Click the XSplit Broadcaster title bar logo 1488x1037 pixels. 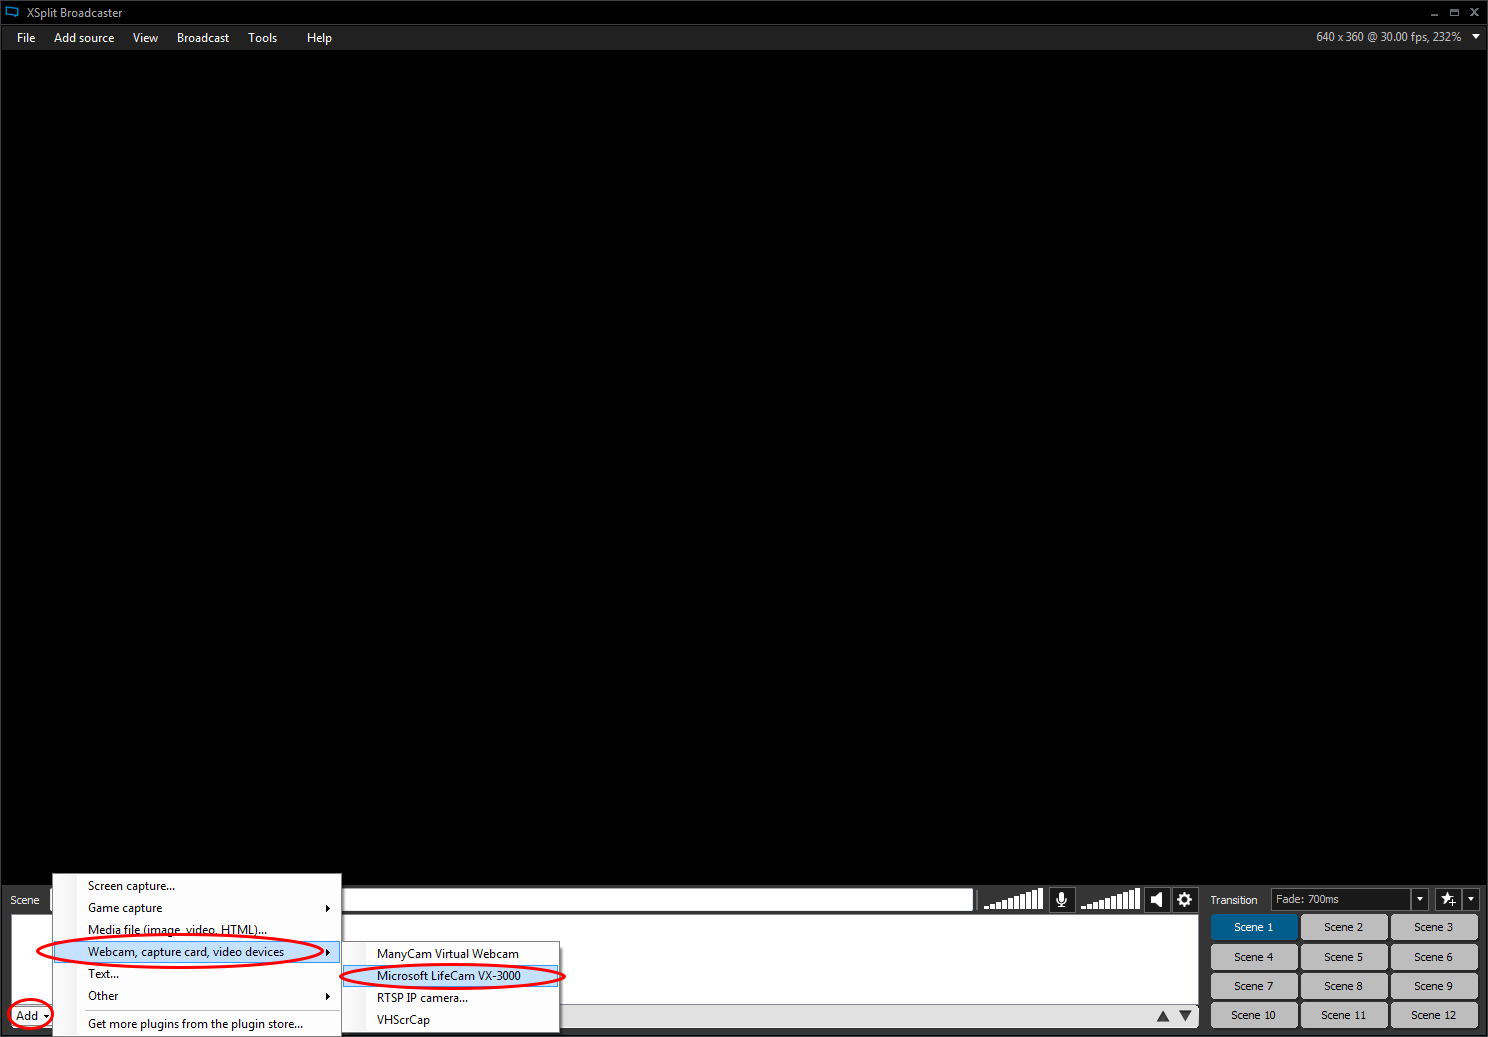[12, 12]
